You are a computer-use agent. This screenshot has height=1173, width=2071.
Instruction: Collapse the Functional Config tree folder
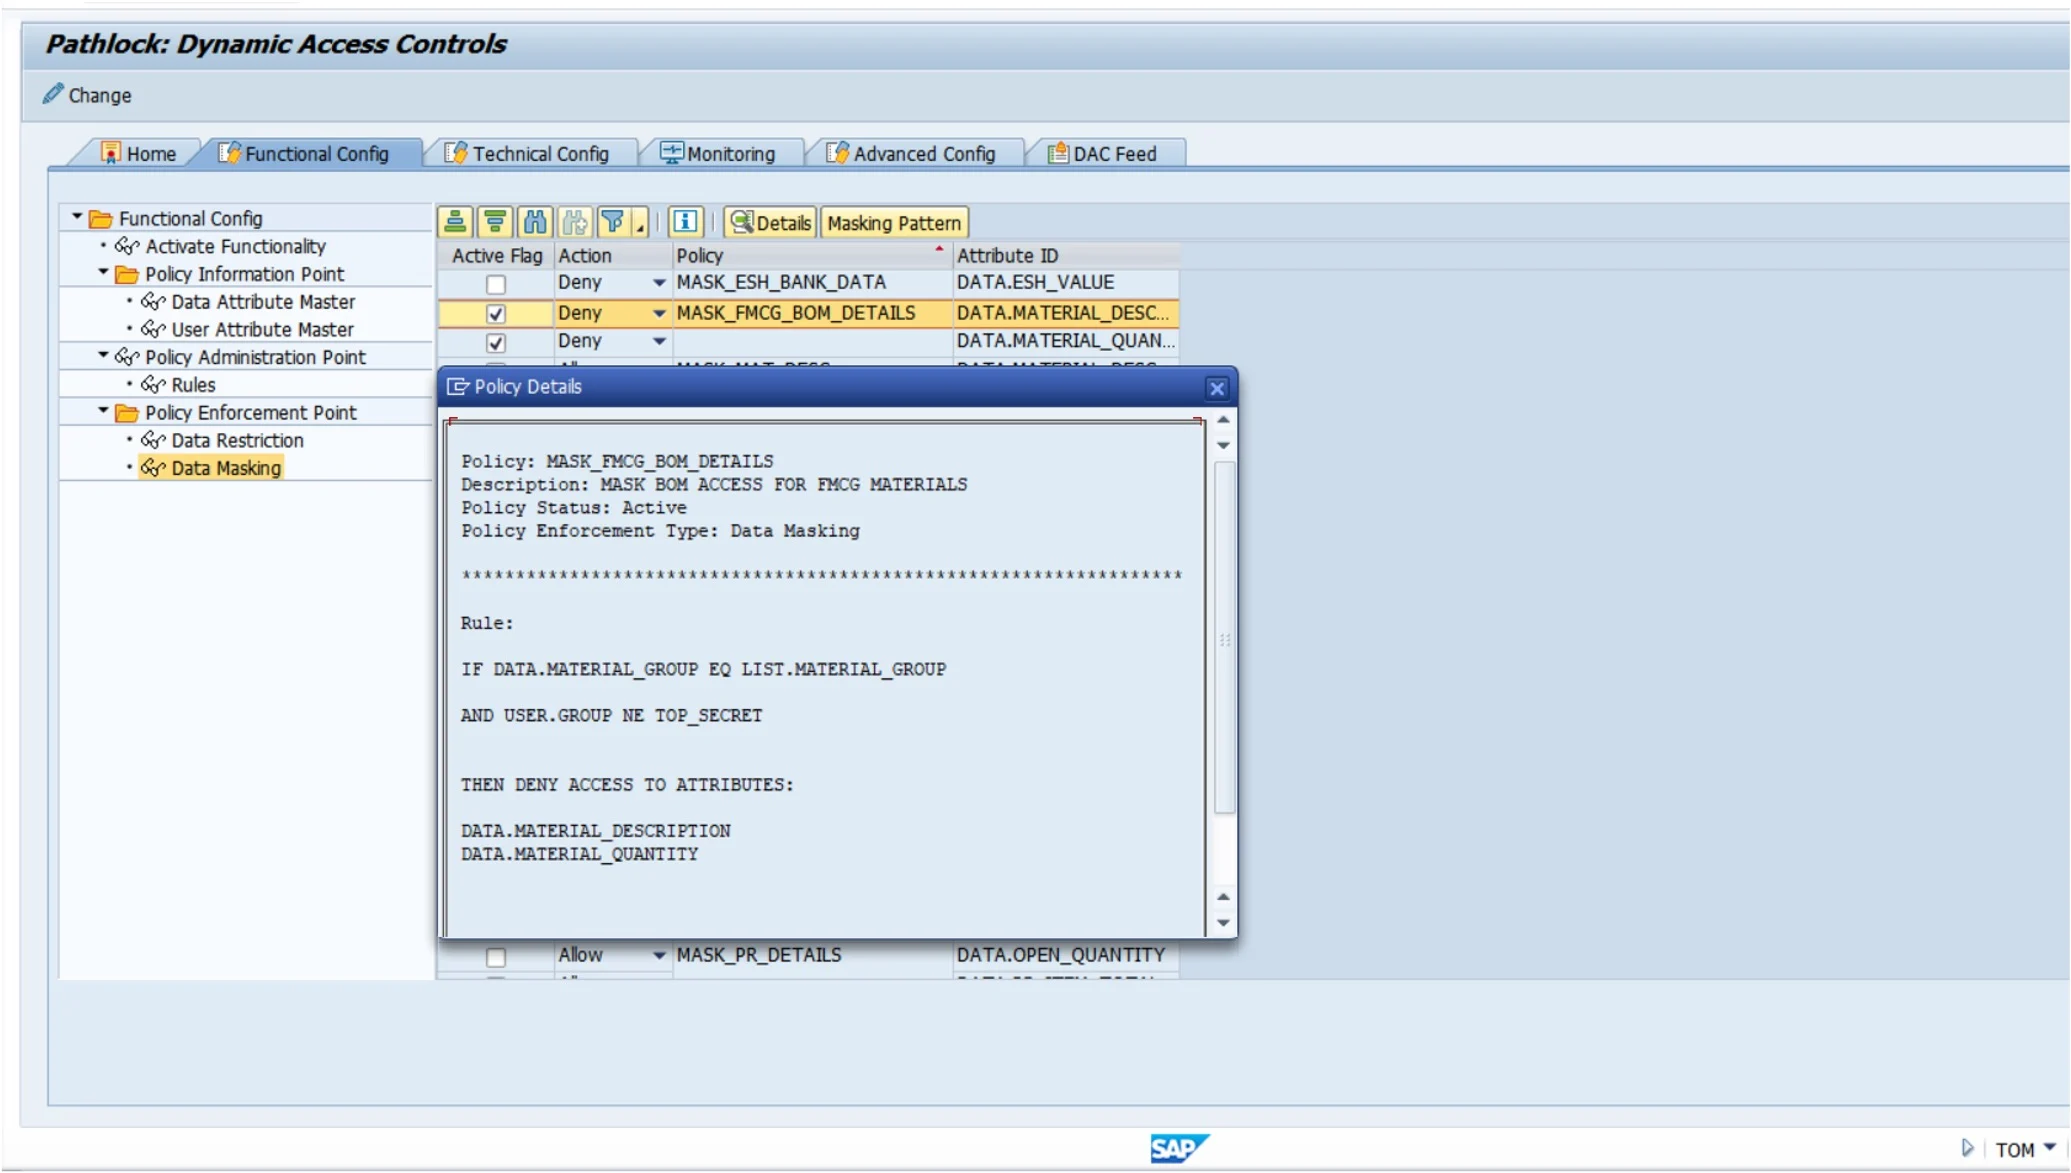(x=77, y=216)
